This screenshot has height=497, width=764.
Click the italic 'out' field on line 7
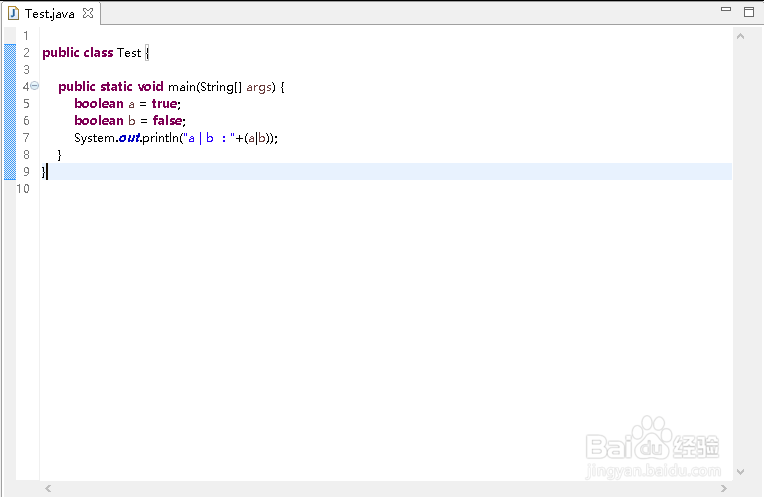(130, 138)
